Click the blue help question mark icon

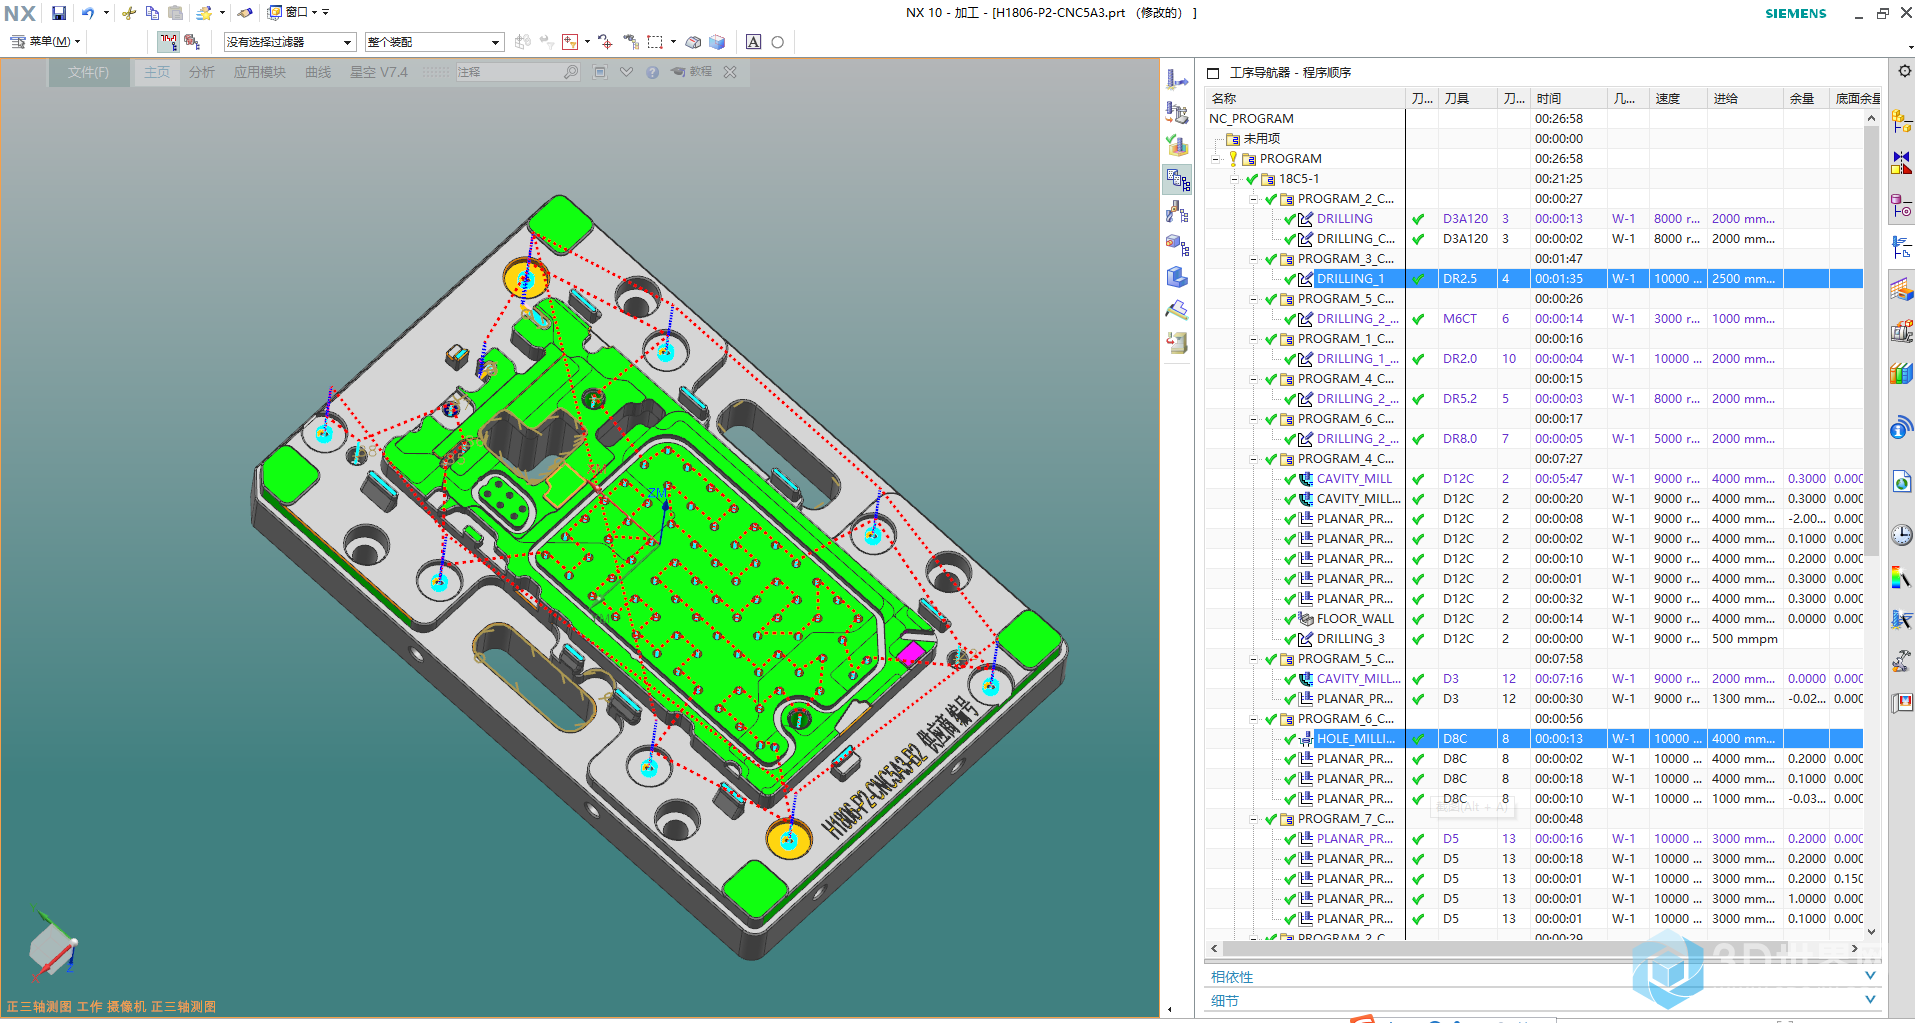pos(652,72)
